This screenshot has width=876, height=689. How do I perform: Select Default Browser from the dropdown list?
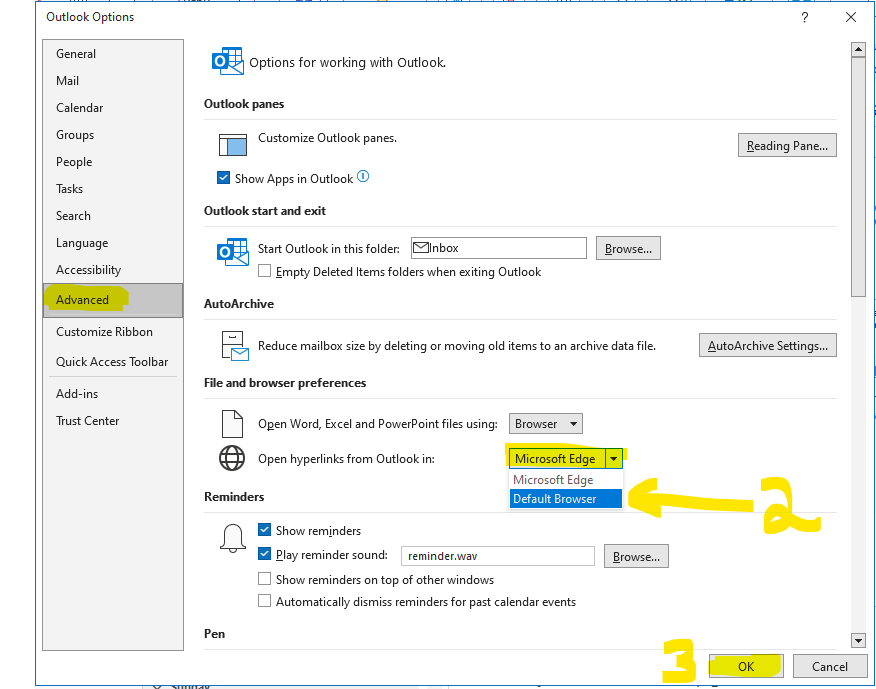[x=566, y=499]
